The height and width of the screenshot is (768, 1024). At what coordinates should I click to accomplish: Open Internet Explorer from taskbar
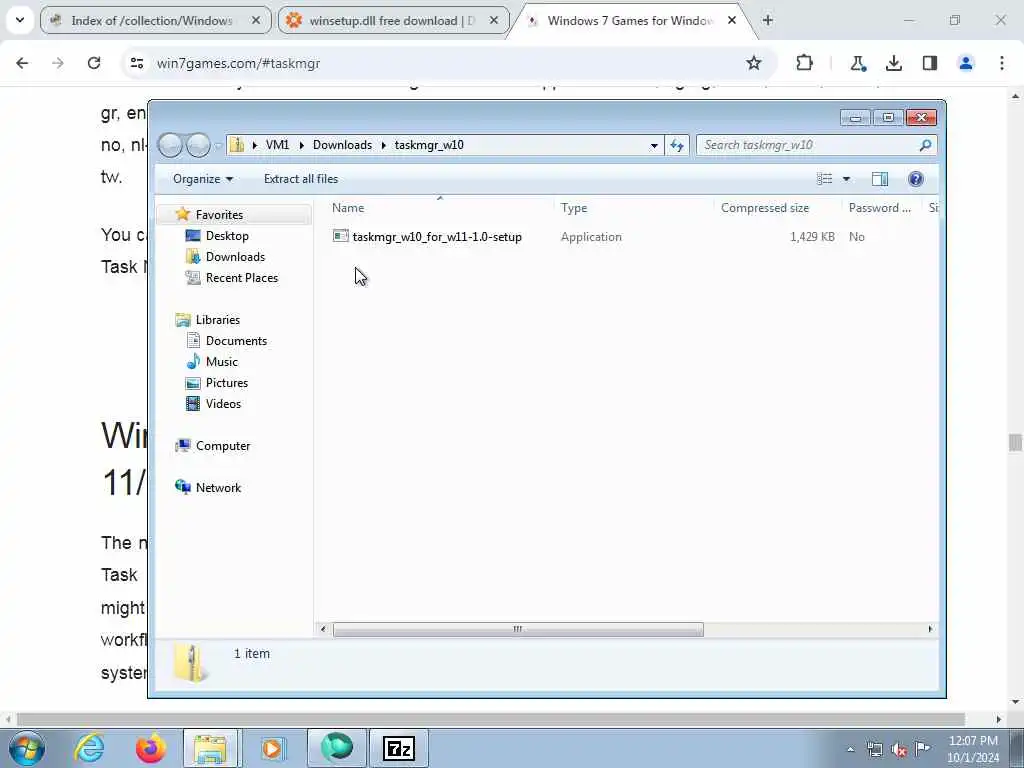tap(89, 748)
